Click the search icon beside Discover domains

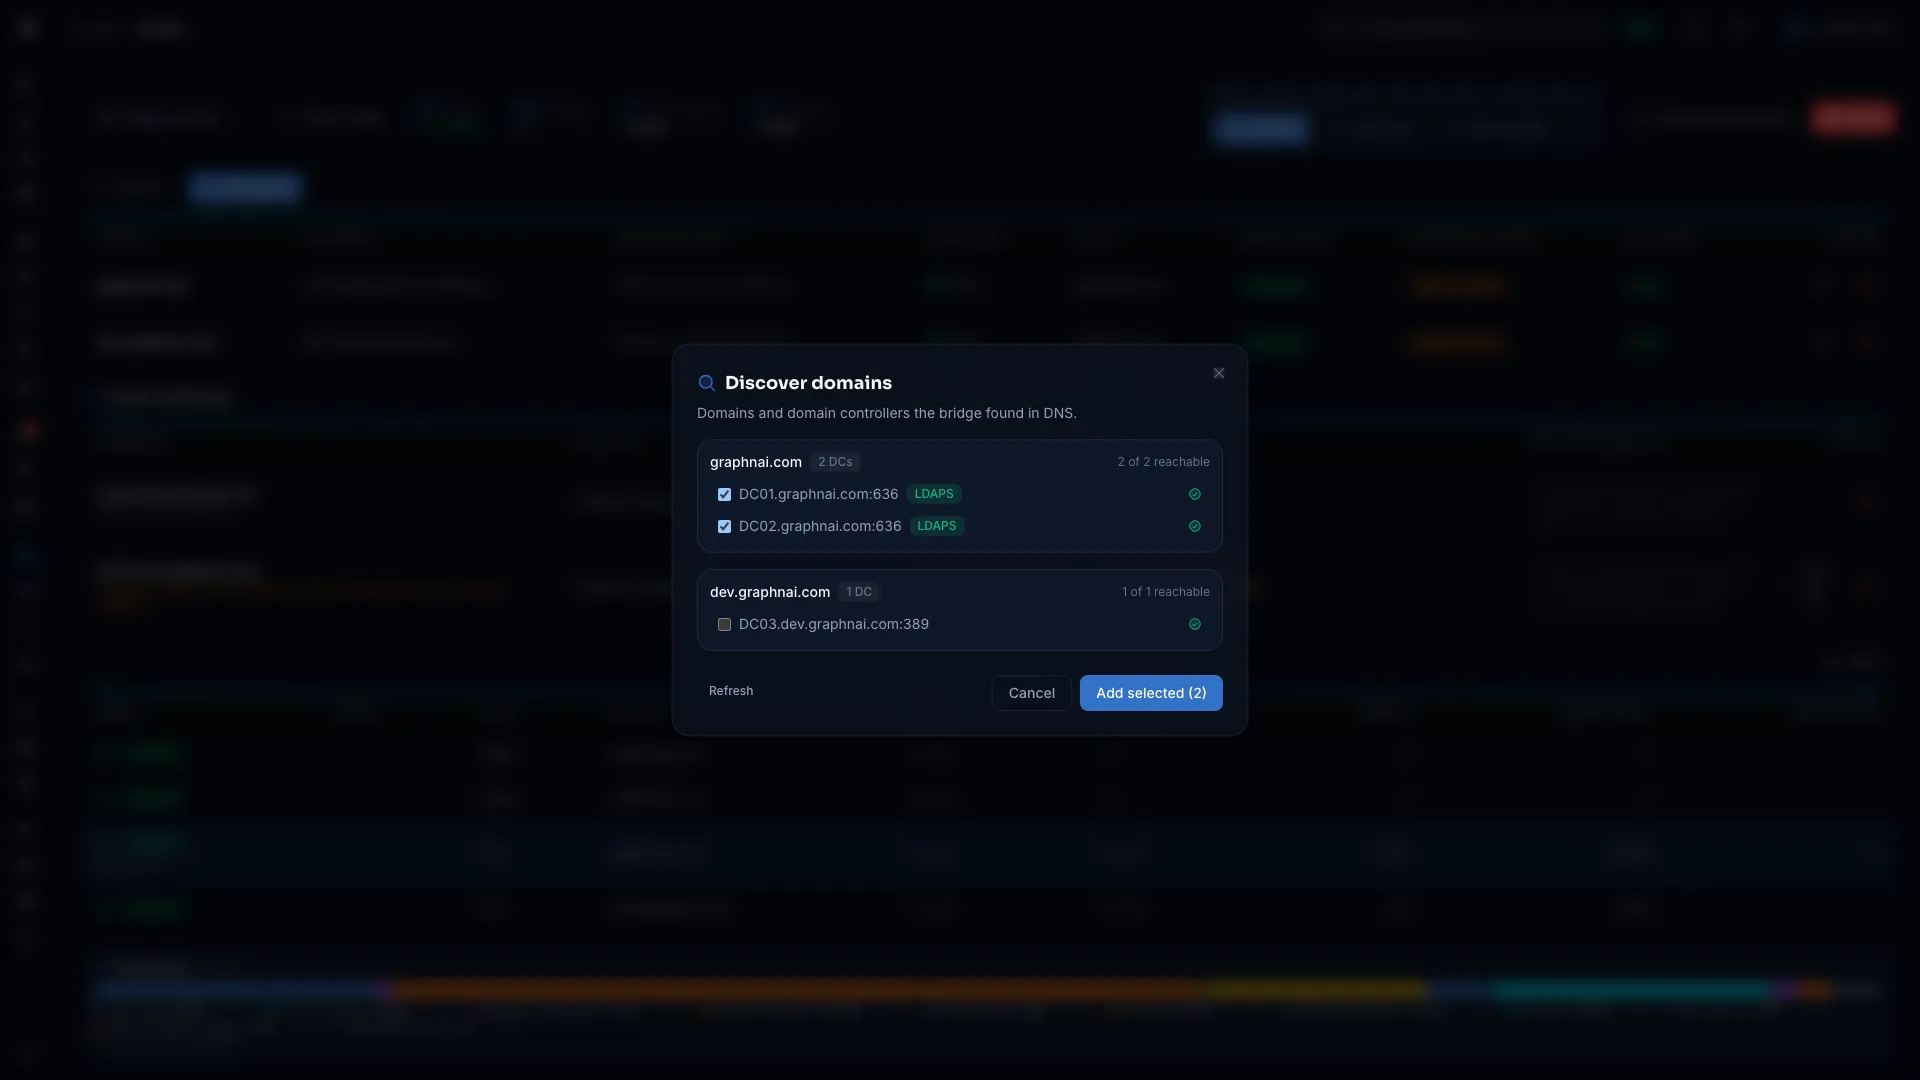(x=706, y=383)
